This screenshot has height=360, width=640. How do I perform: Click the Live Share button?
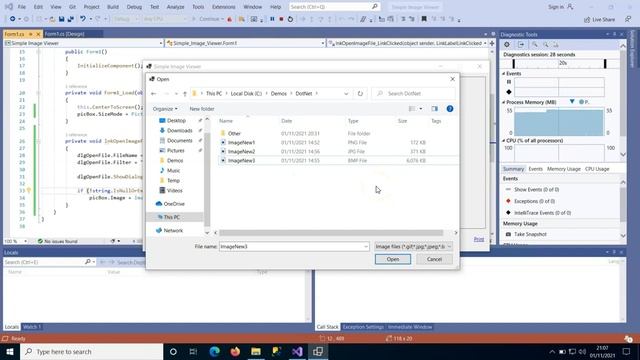[600, 20]
